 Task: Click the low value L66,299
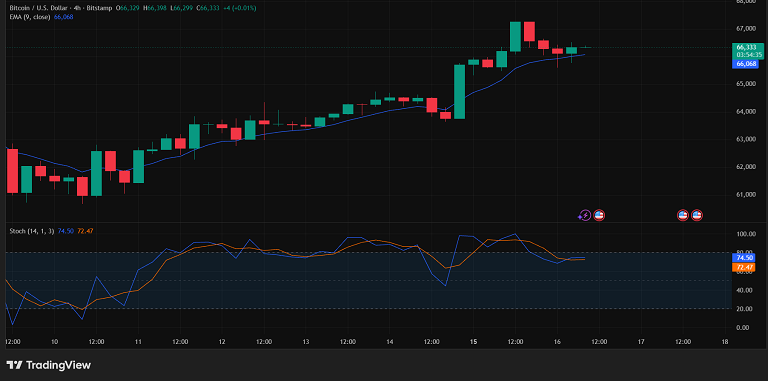[x=181, y=8]
